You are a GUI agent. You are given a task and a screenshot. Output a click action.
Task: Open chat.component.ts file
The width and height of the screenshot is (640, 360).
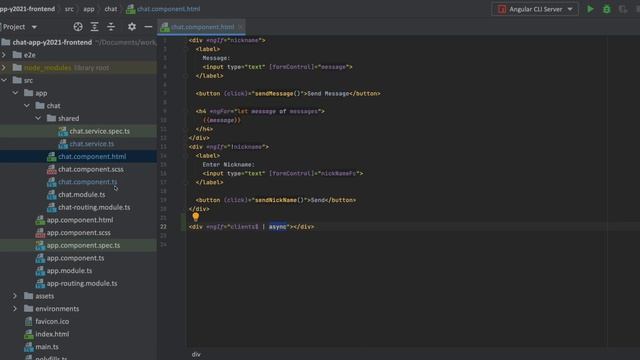pyautogui.click(x=87, y=182)
